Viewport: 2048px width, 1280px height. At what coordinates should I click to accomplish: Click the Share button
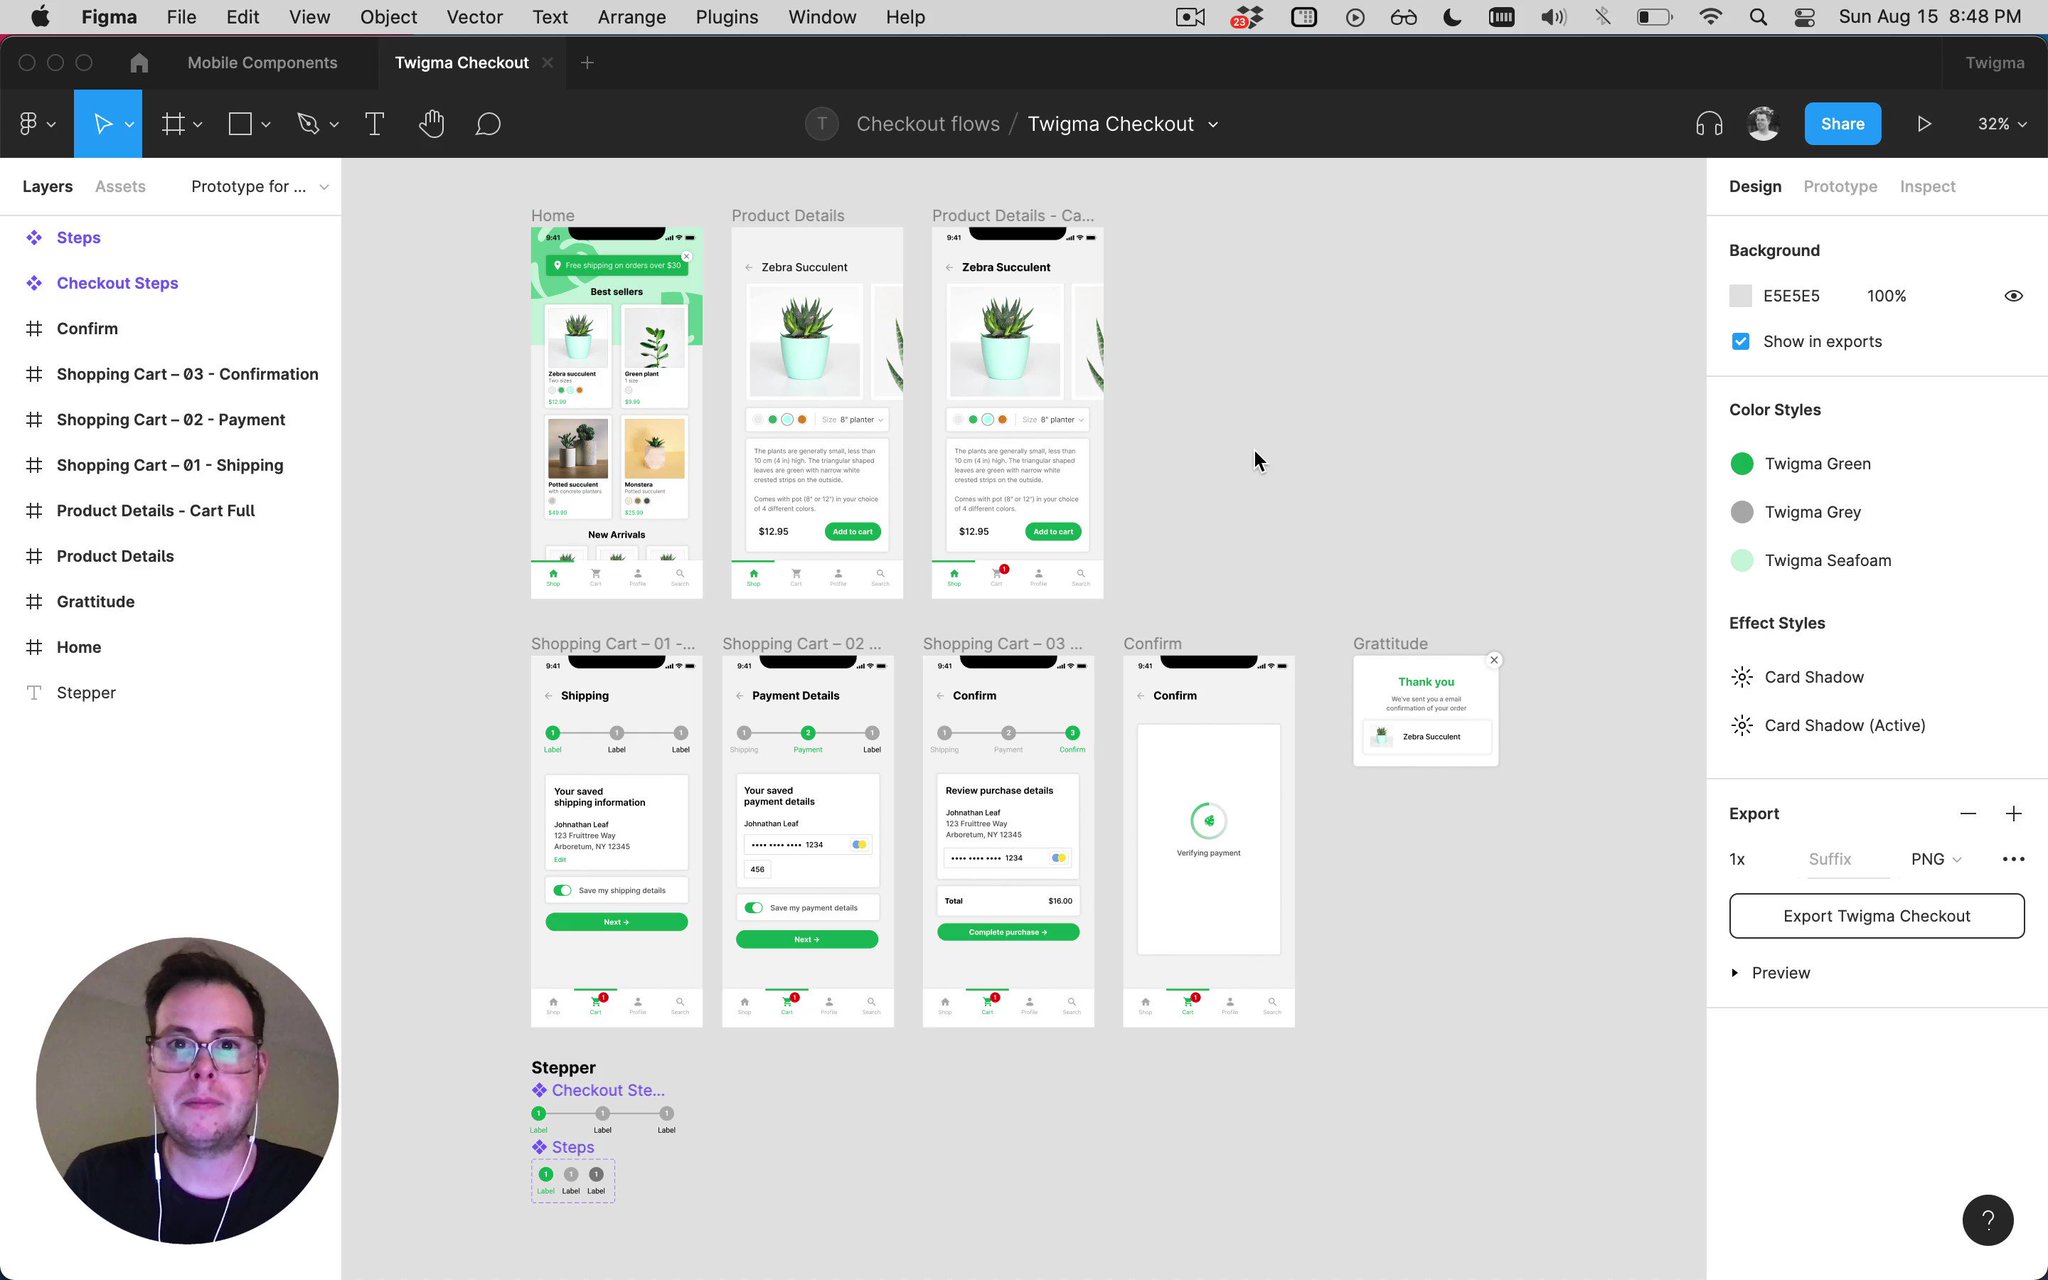pyautogui.click(x=1842, y=123)
